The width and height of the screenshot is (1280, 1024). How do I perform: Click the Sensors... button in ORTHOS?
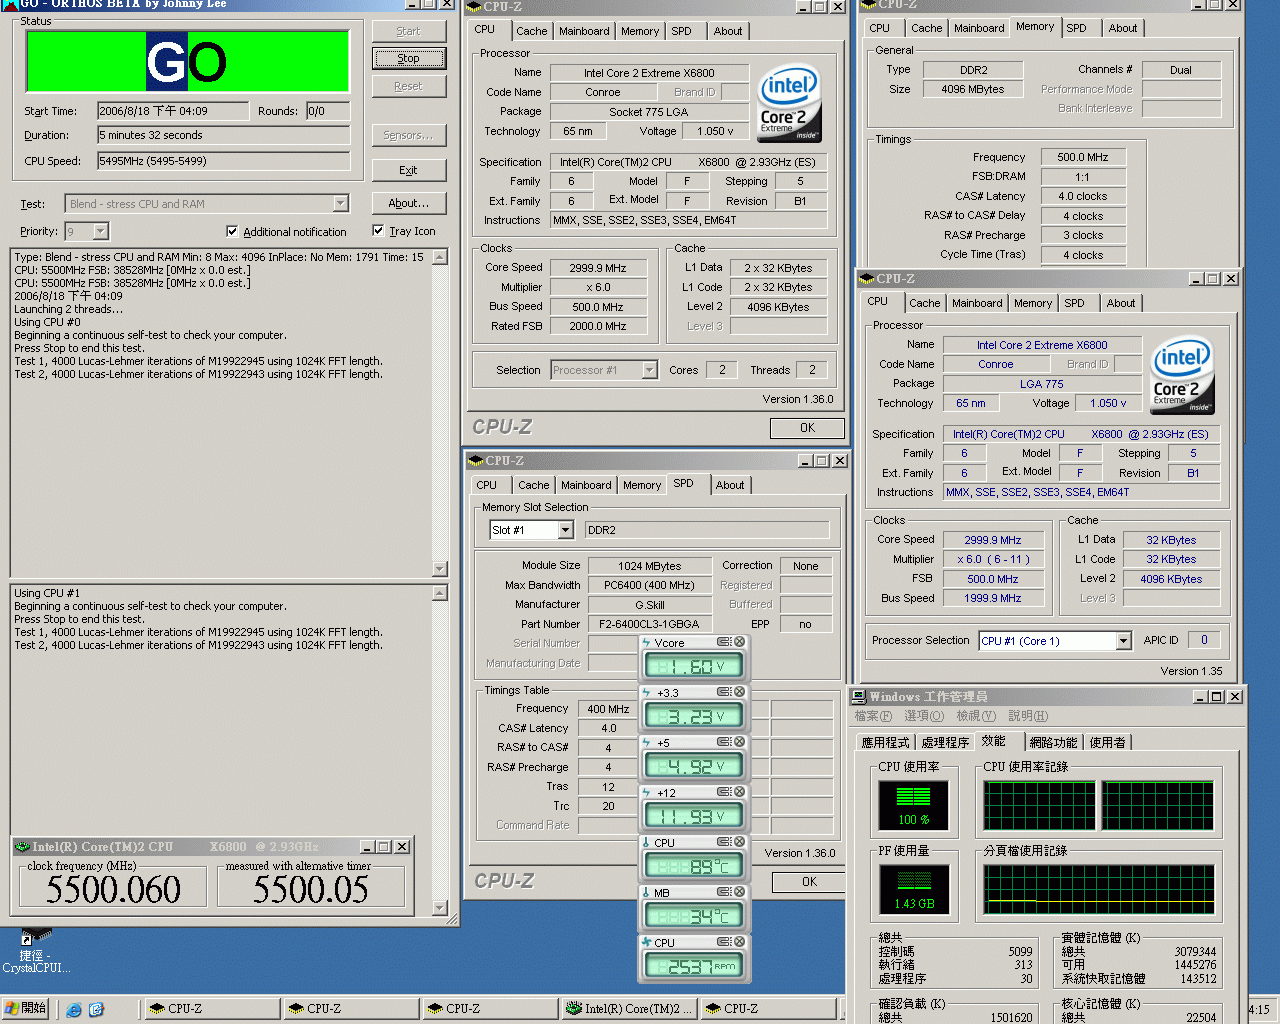(408, 135)
